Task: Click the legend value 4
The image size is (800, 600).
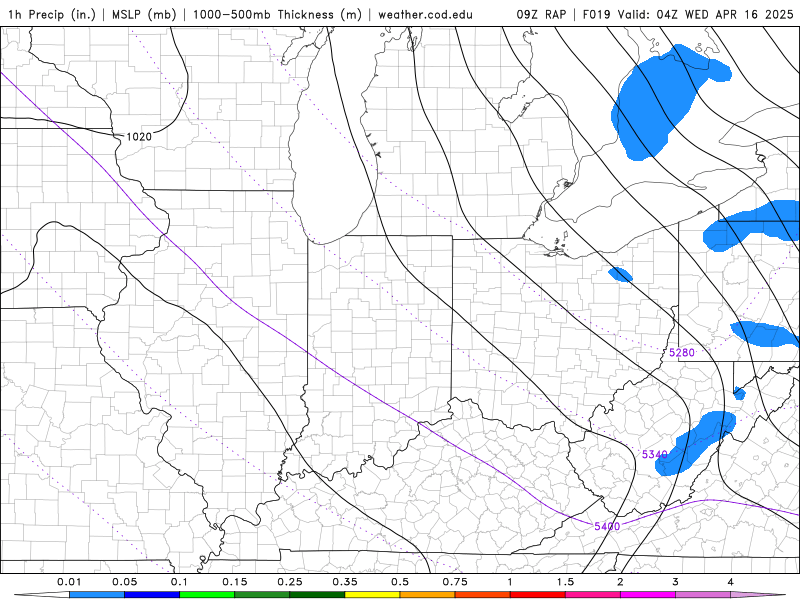Action: pos(731,582)
